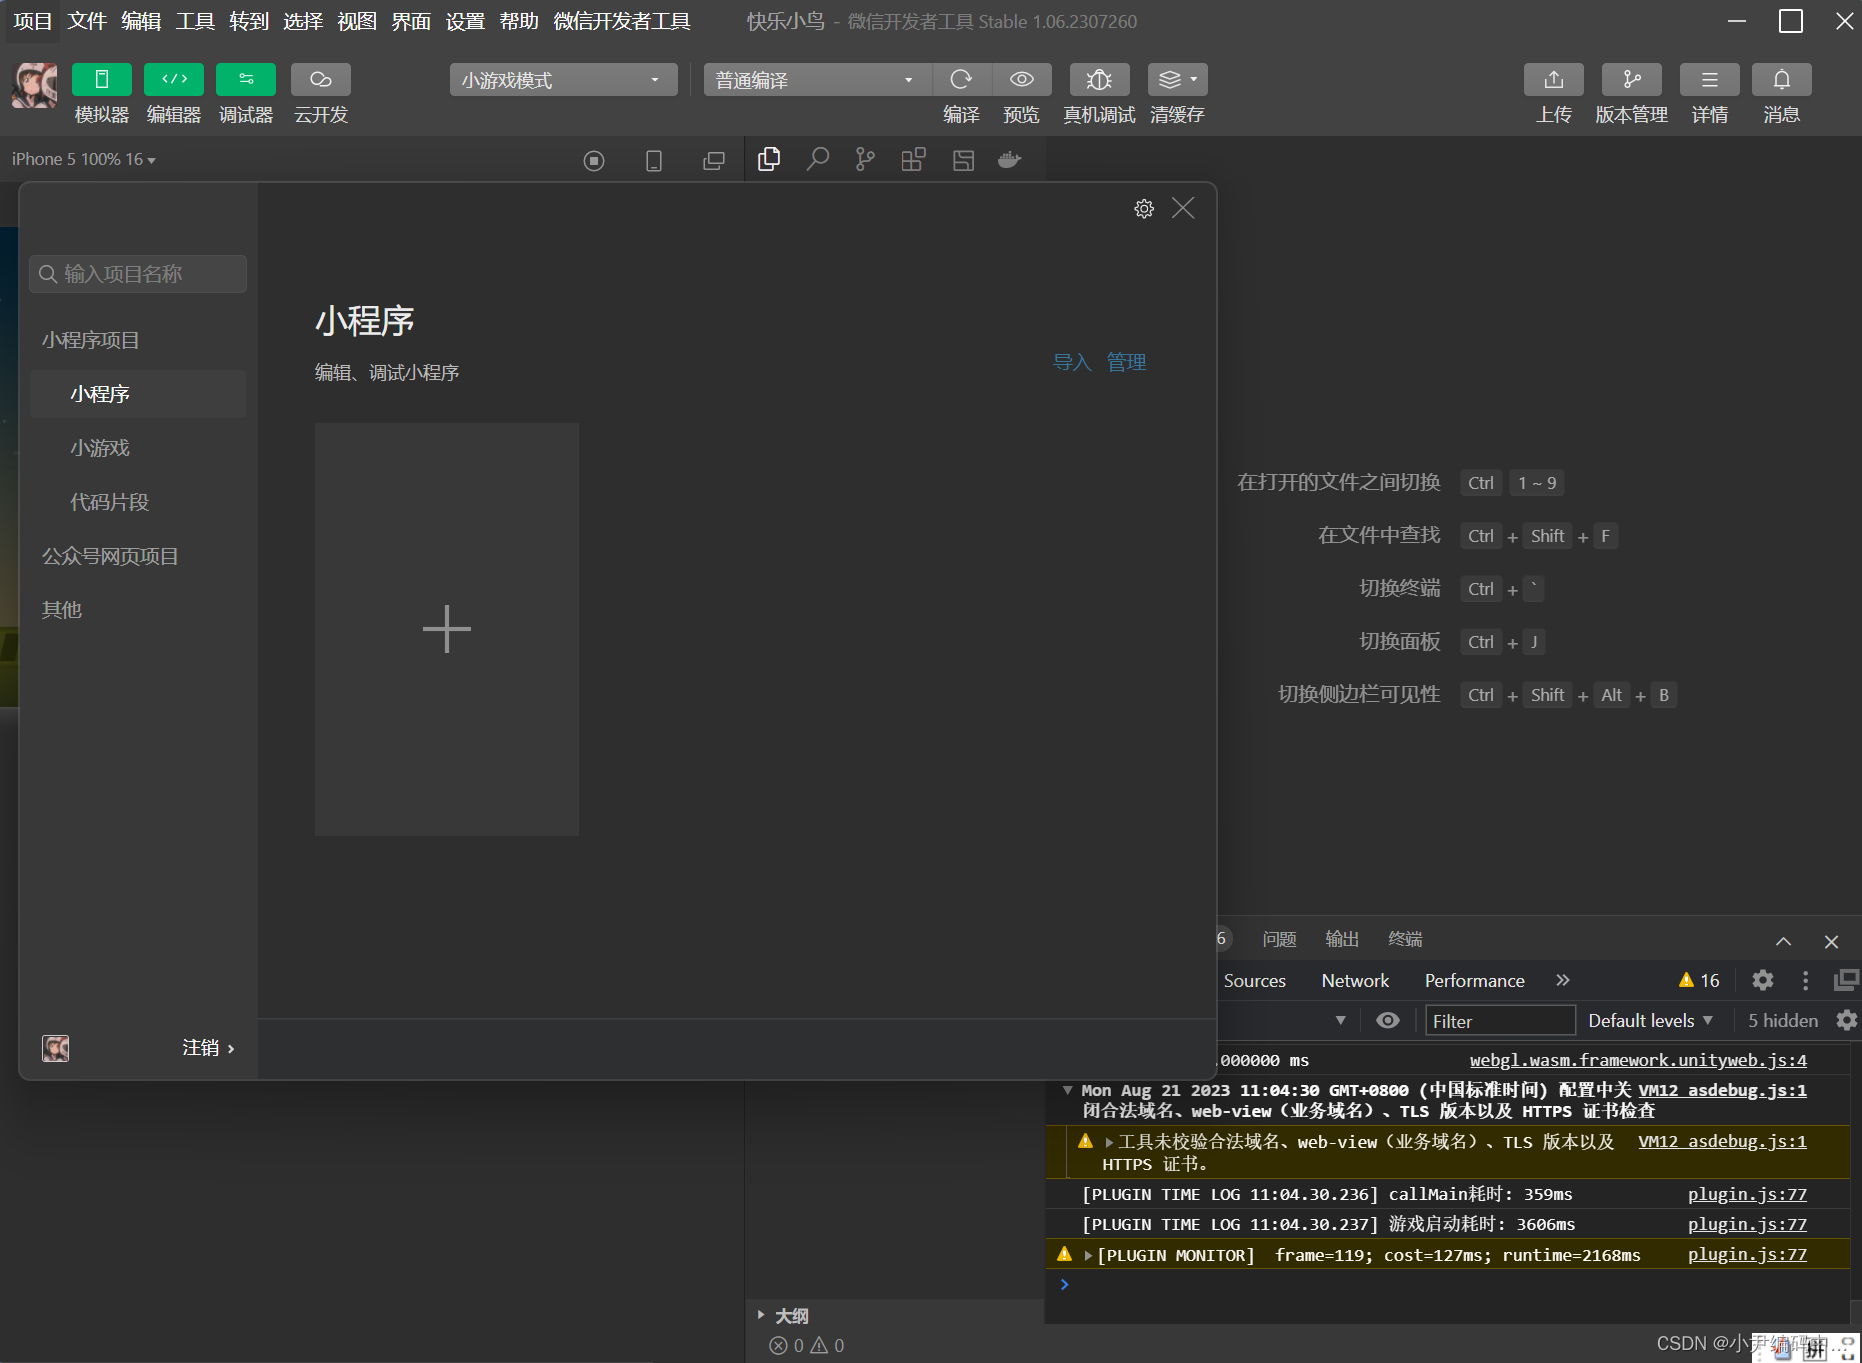Close the project selection dialog
Image resolution: width=1862 pixels, height=1363 pixels.
[1183, 208]
